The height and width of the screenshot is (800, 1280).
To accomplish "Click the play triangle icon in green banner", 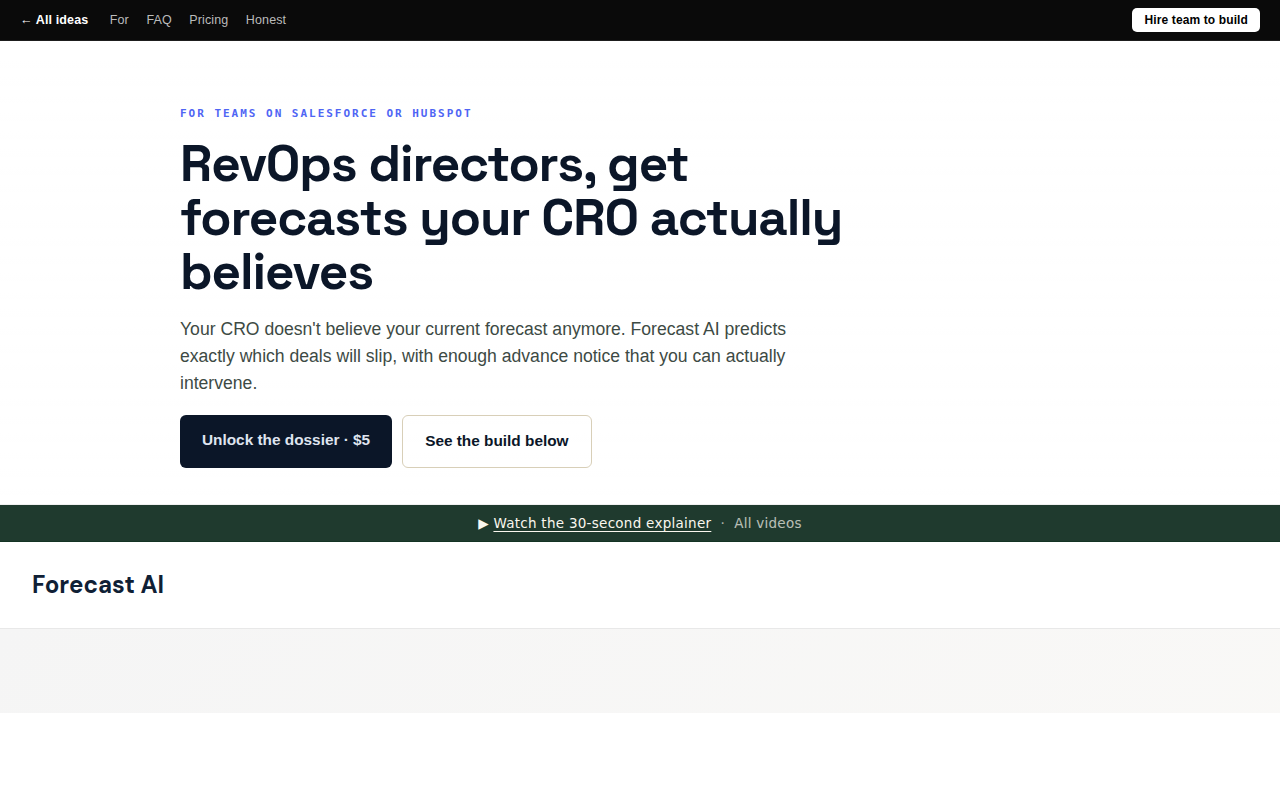I will coord(483,523).
